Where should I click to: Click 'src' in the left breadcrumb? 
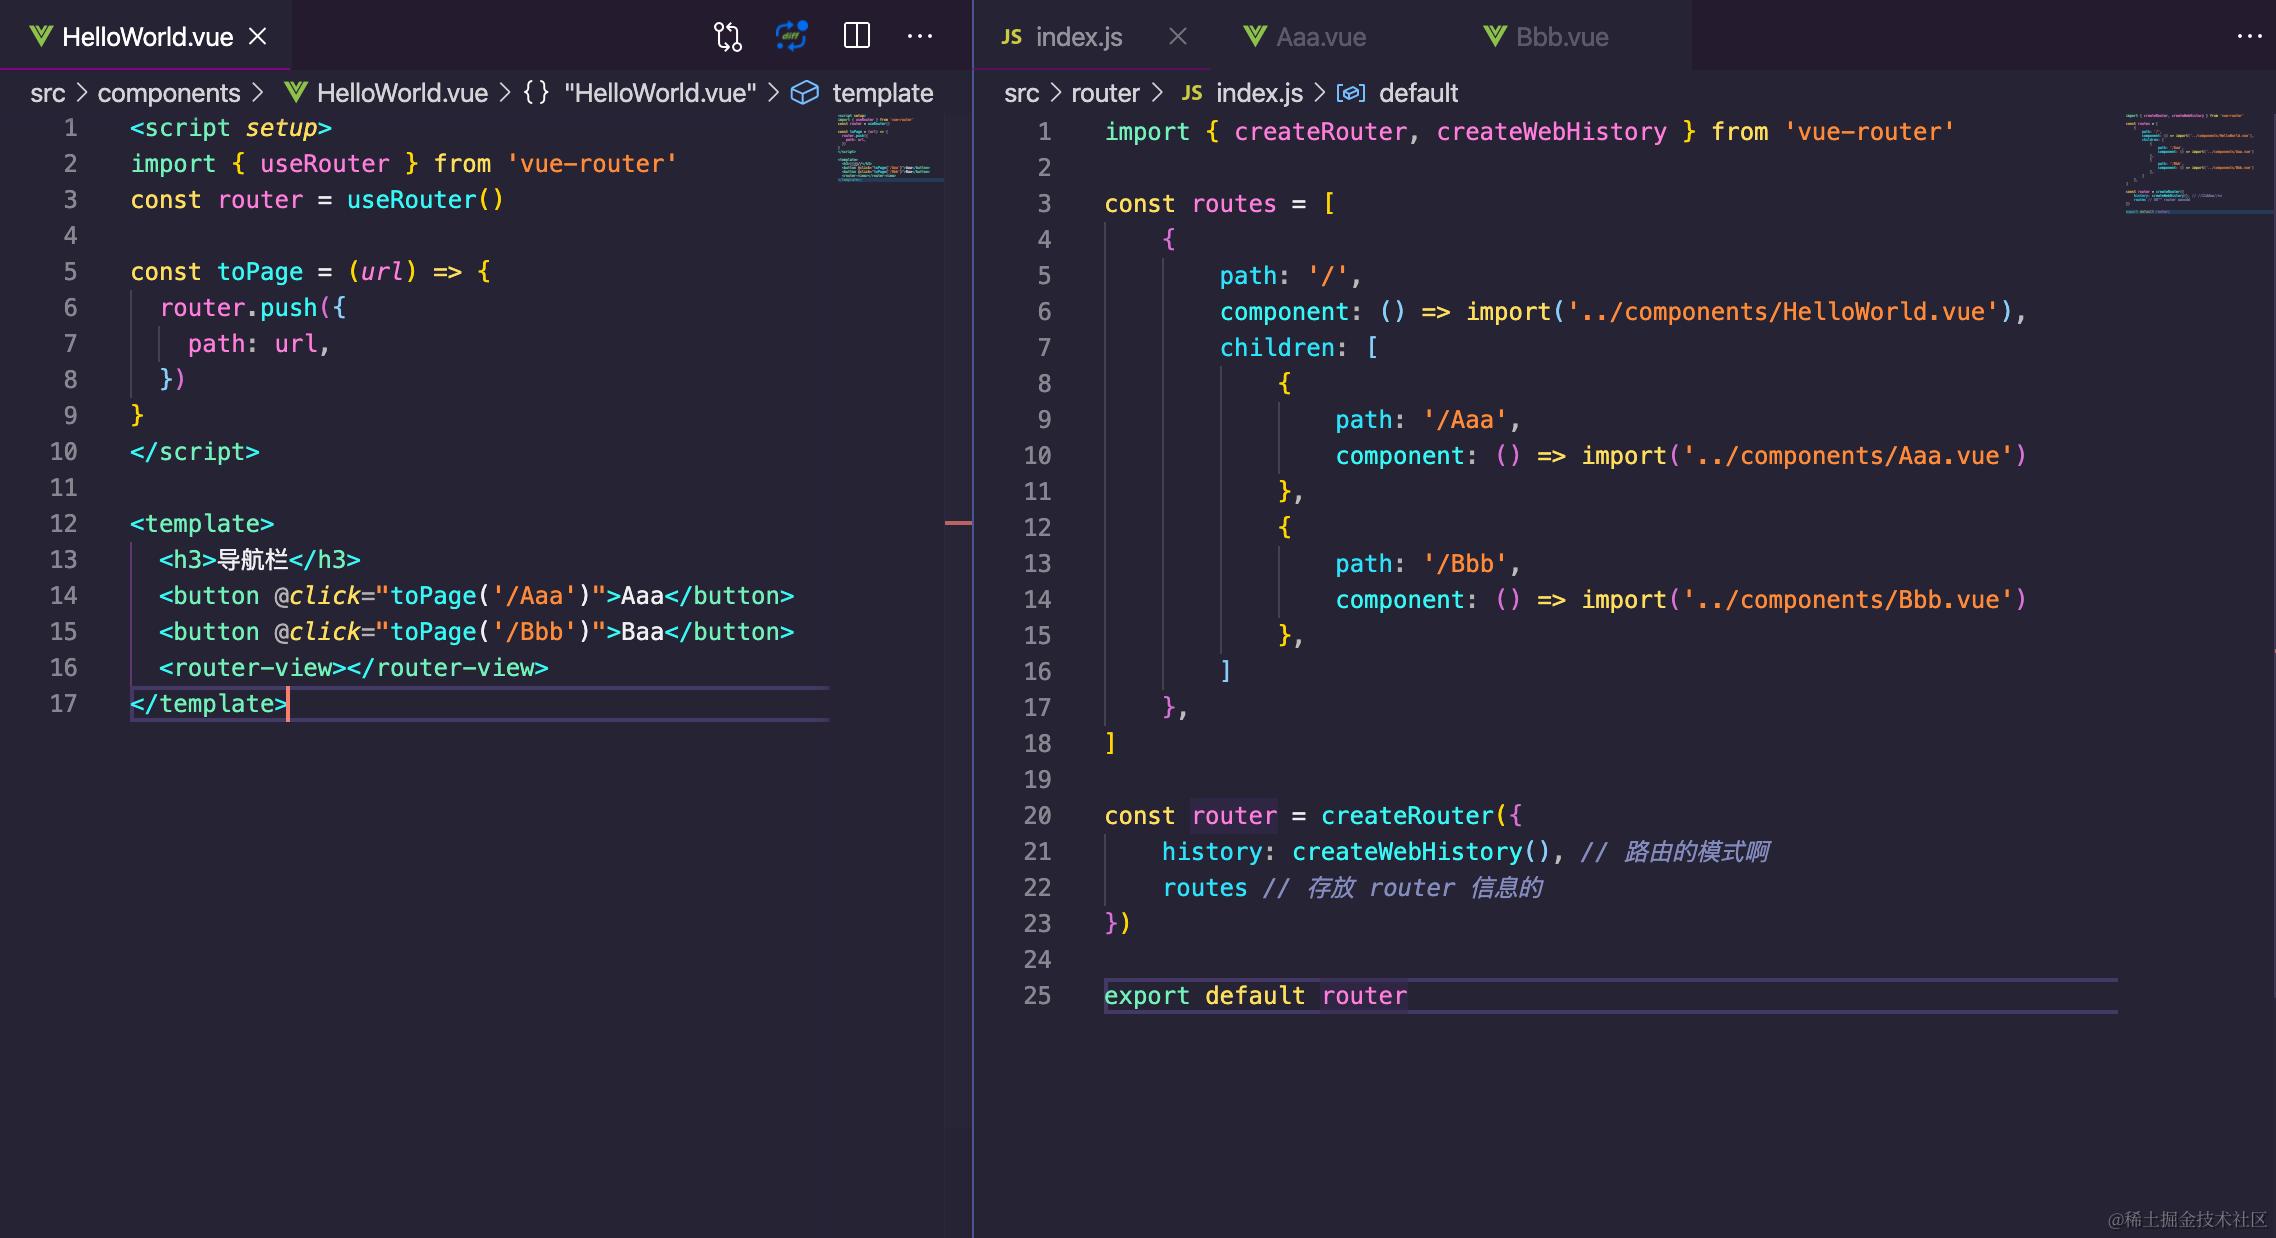[x=47, y=93]
